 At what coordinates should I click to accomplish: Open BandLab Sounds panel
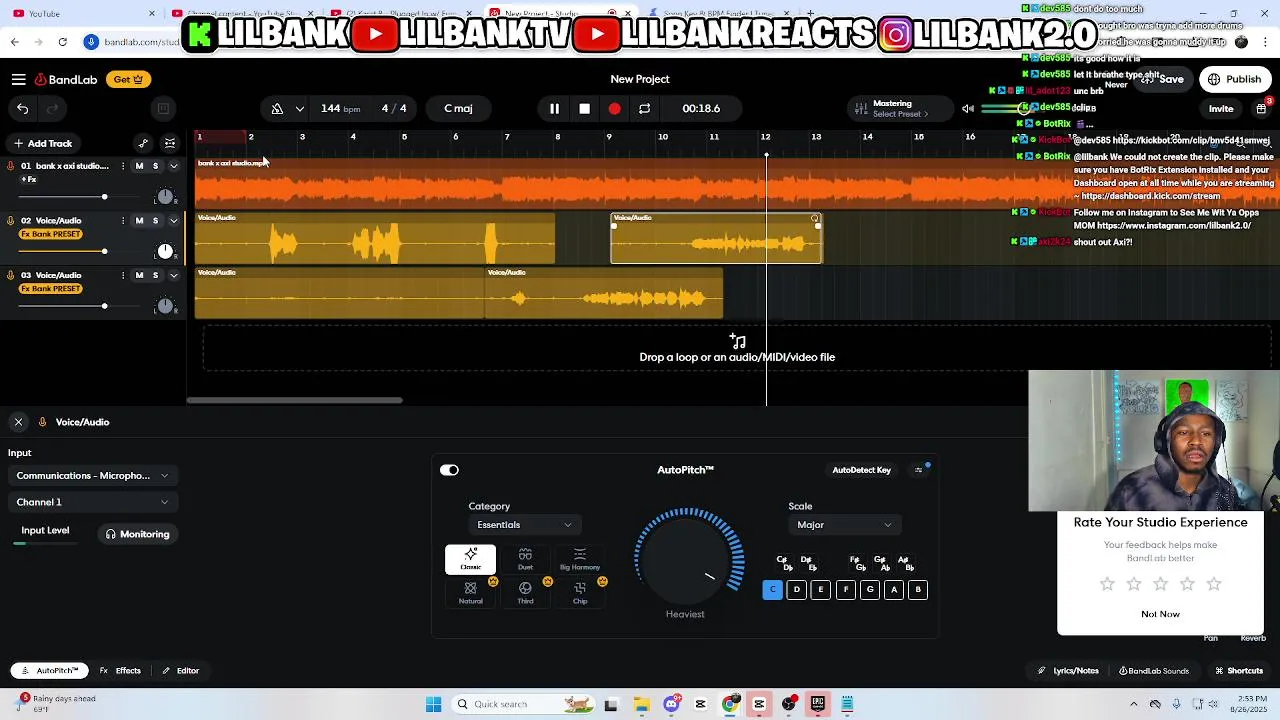pyautogui.click(x=1154, y=671)
